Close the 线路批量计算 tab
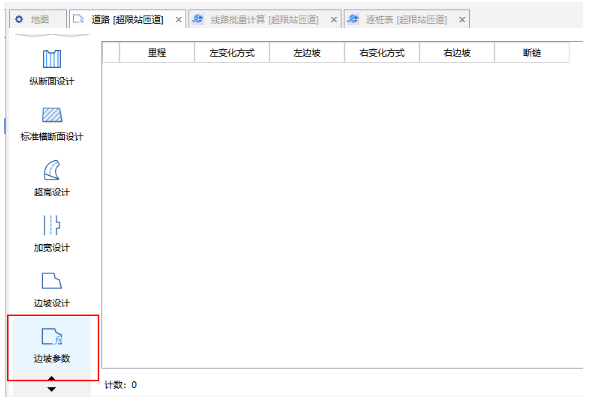This screenshot has width=589, height=400. pos(334,20)
